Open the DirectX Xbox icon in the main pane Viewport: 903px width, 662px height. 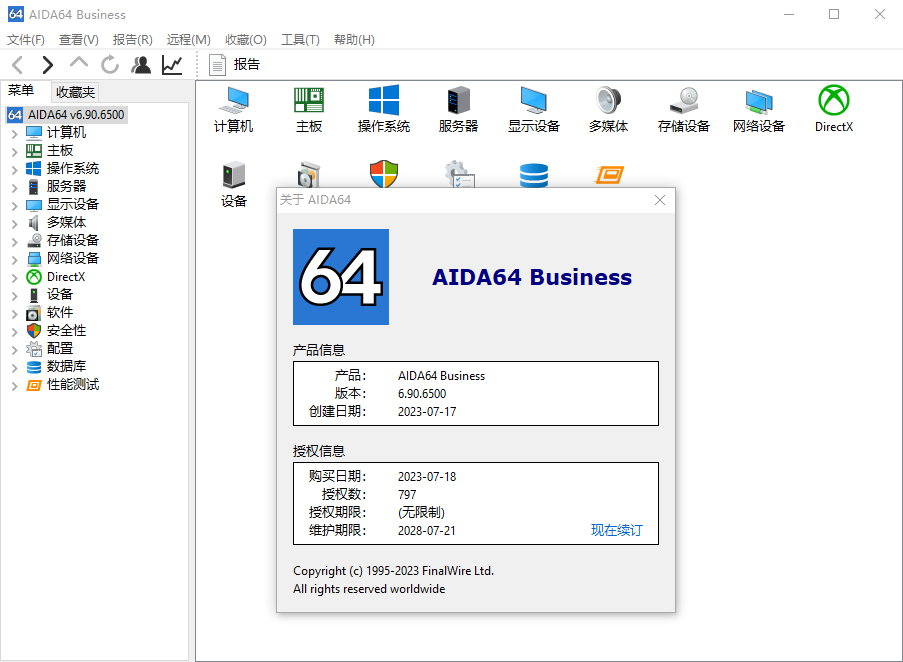[x=834, y=110]
